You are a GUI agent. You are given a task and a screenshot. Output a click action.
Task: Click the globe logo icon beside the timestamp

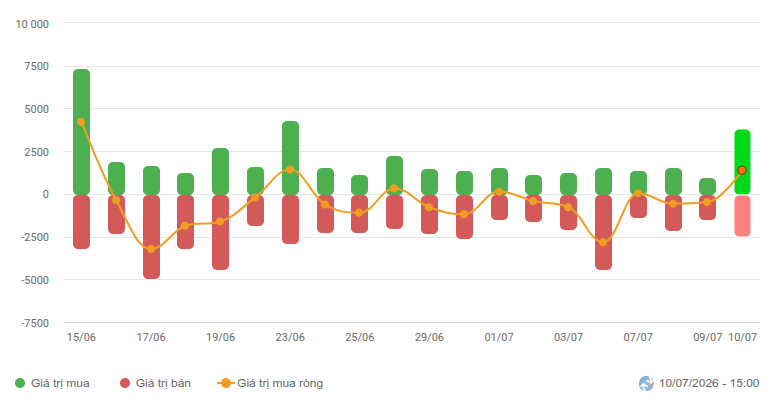[x=646, y=383]
